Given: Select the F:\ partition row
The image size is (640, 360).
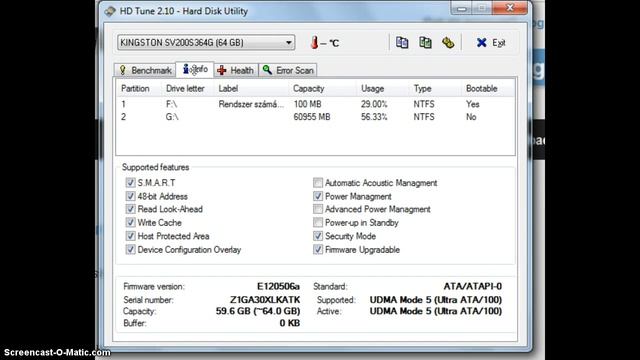Looking at the screenshot, I should [x=315, y=104].
